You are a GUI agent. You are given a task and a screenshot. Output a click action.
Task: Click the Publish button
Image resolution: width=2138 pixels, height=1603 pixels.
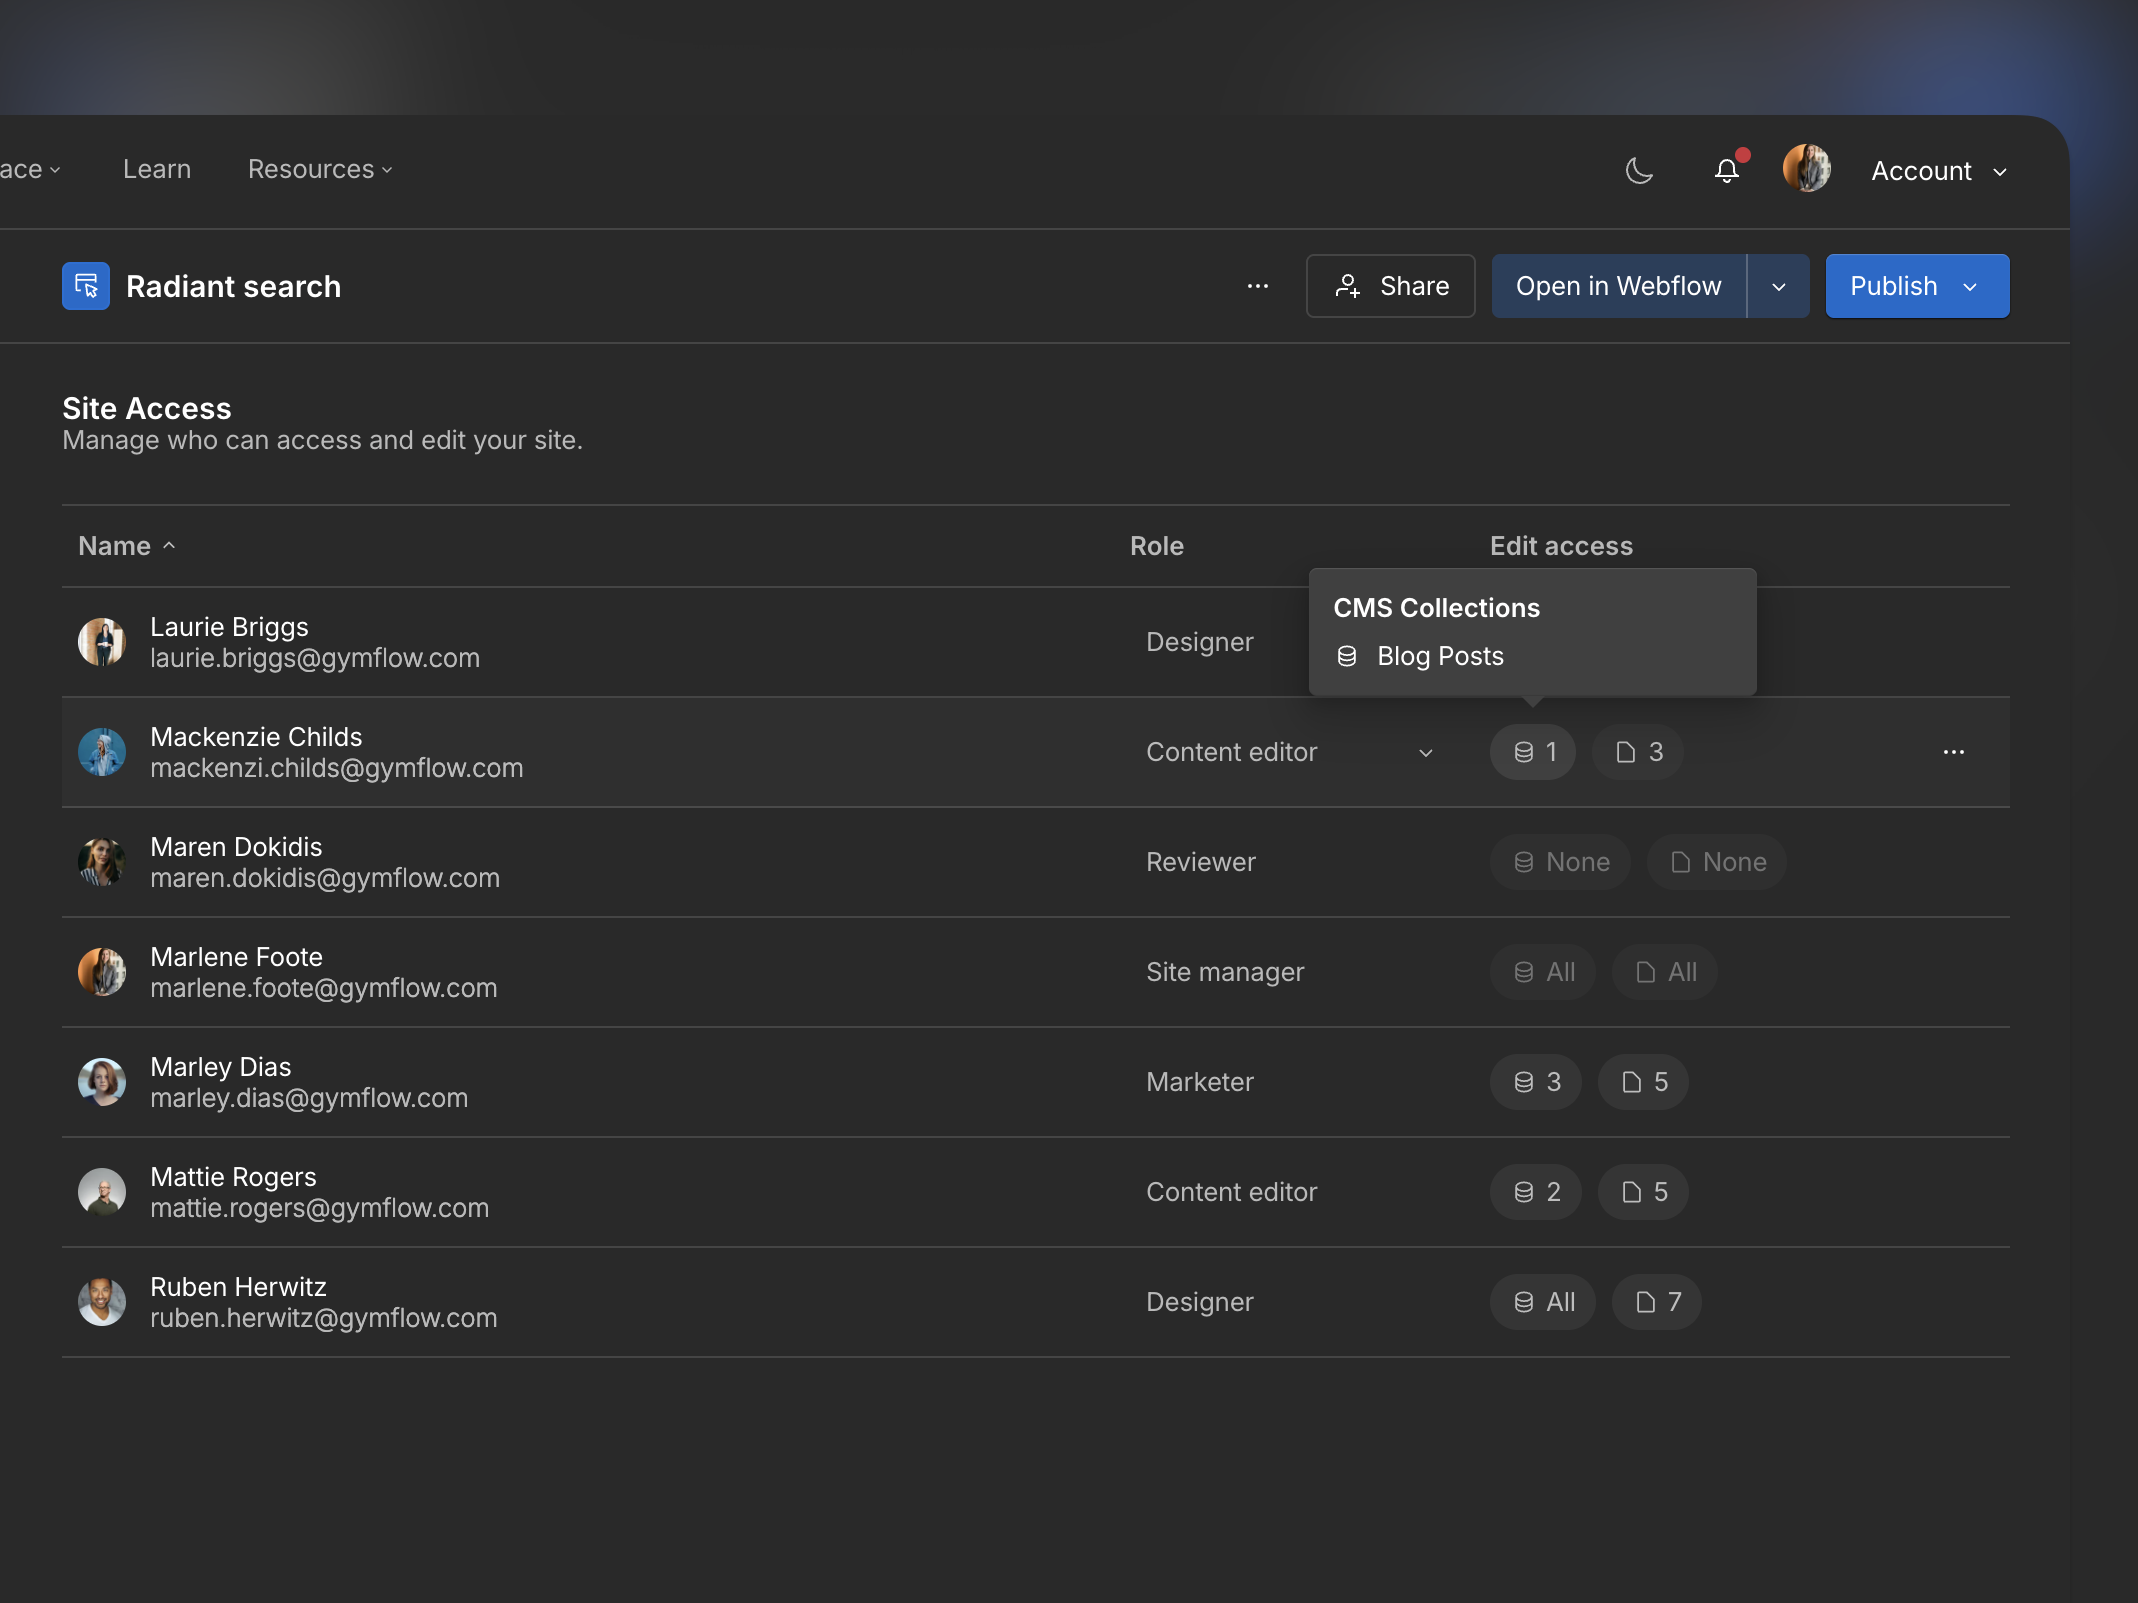tap(1893, 286)
